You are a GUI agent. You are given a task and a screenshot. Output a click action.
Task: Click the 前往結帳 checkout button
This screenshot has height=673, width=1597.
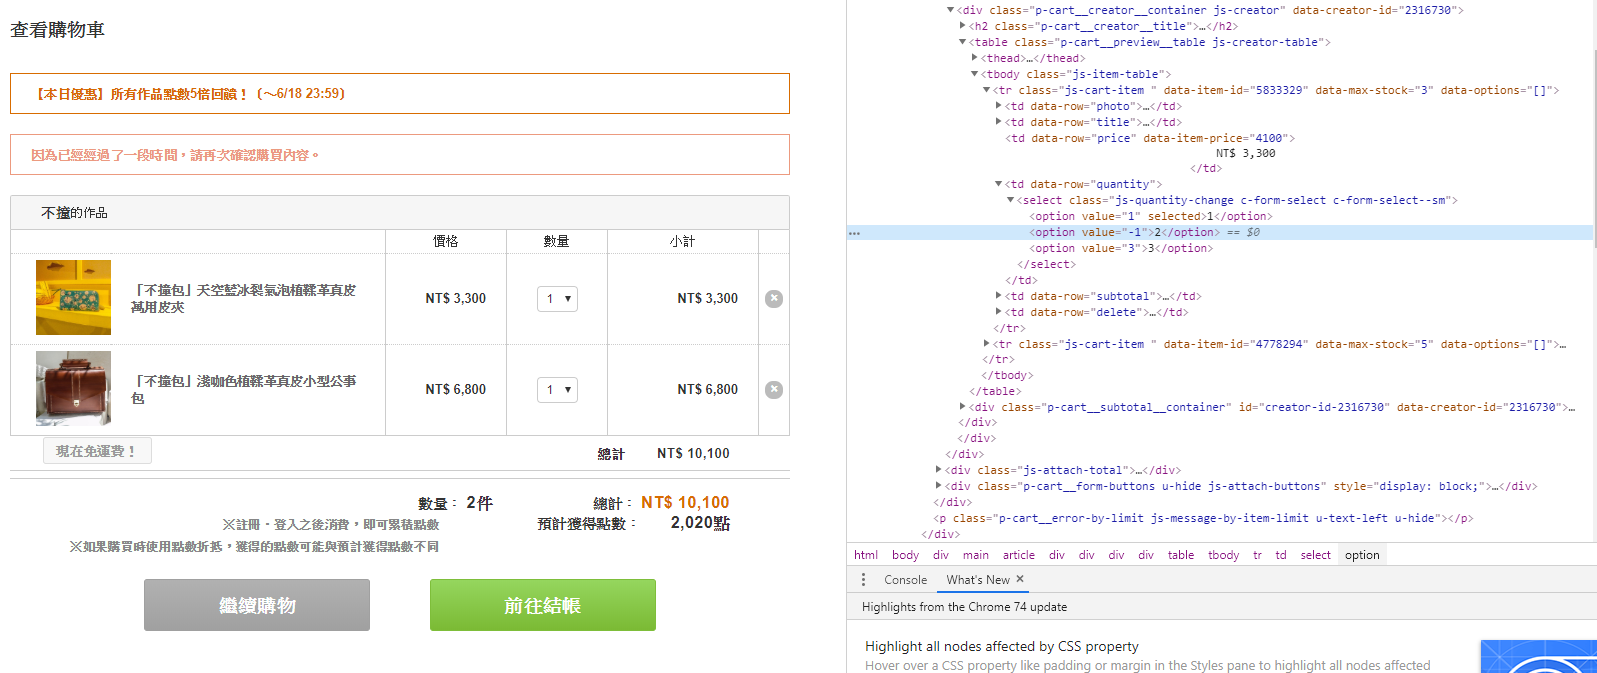(x=543, y=605)
